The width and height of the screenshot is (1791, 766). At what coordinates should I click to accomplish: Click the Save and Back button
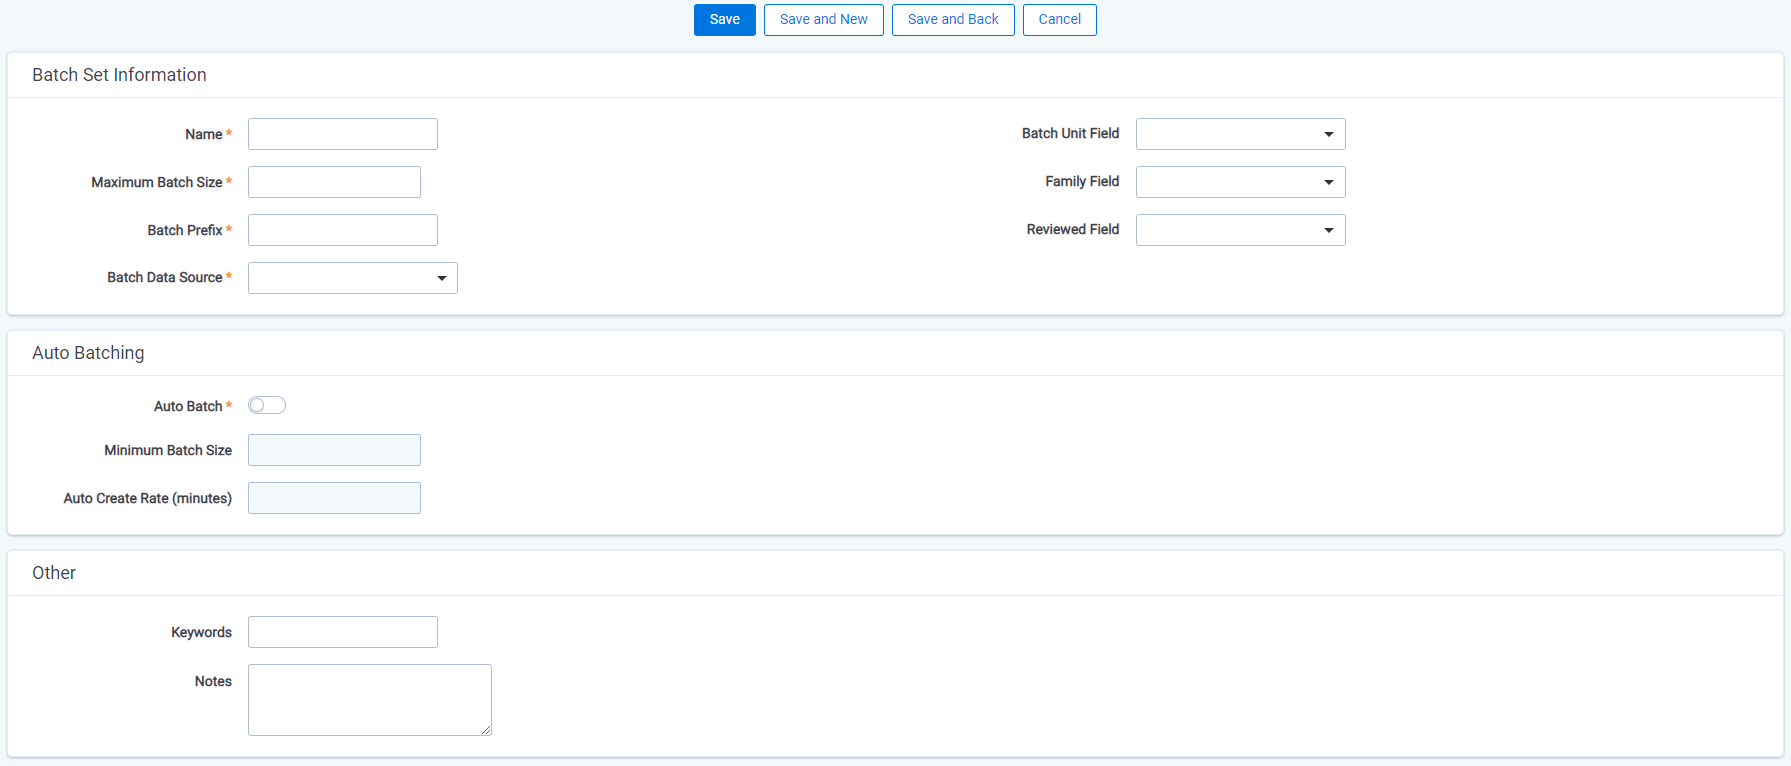pyautogui.click(x=953, y=20)
